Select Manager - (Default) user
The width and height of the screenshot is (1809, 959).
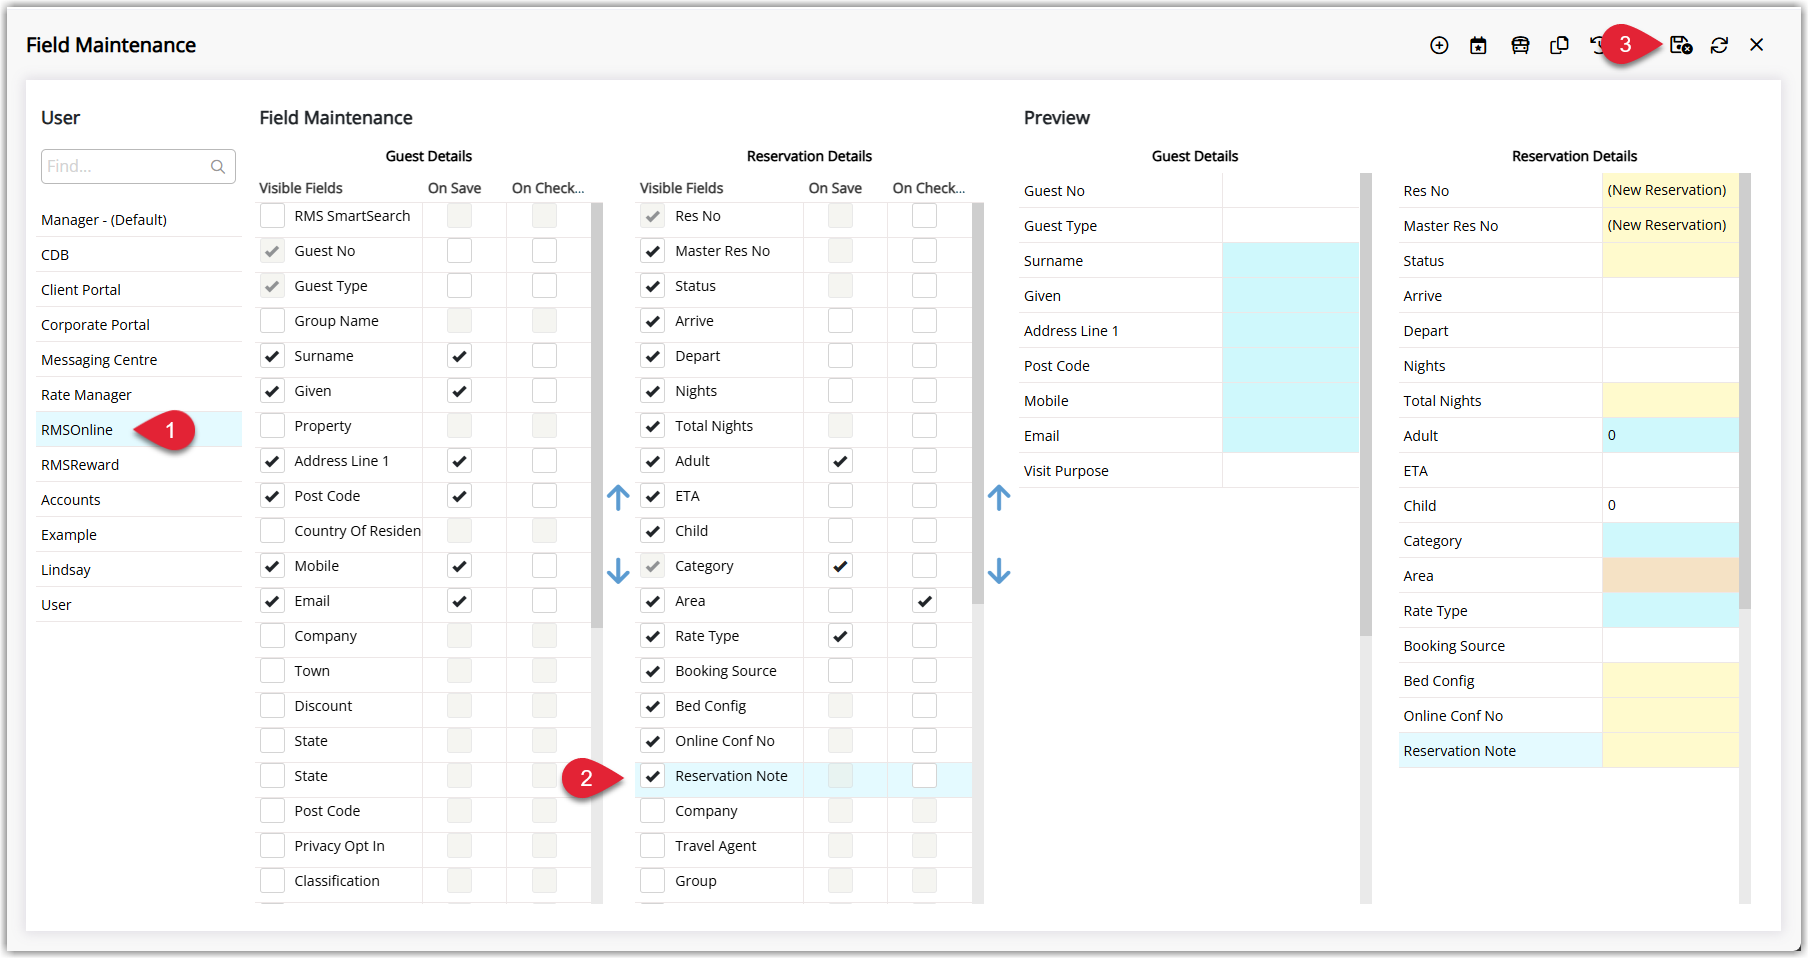pos(139,220)
